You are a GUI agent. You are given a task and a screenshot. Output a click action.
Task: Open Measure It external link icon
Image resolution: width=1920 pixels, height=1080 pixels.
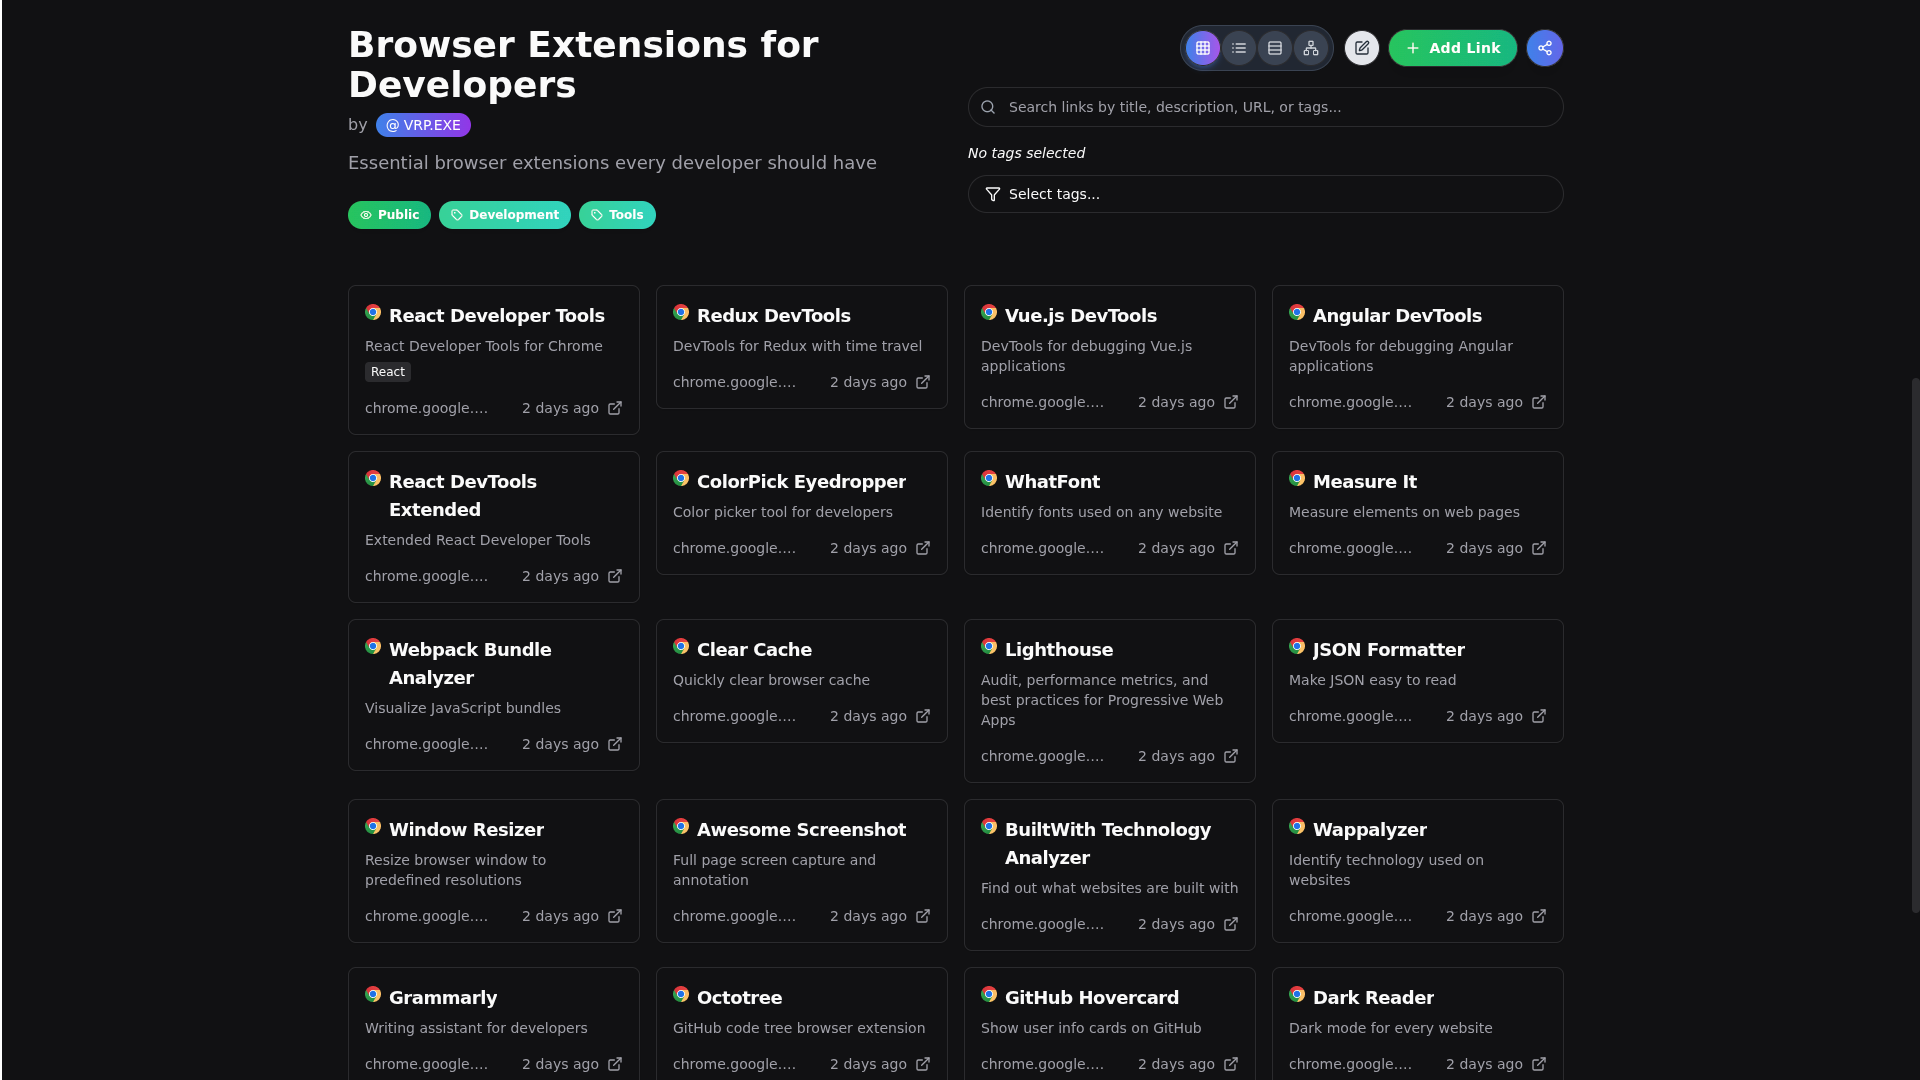[1539, 548]
